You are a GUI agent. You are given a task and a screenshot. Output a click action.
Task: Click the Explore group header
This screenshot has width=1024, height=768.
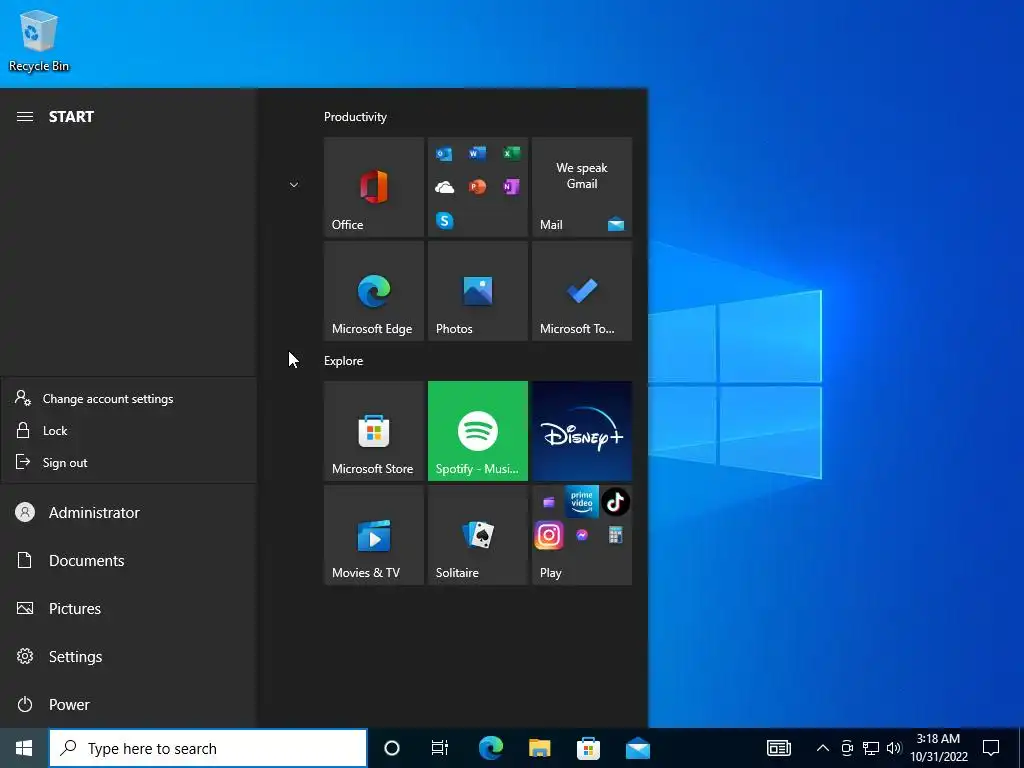[x=344, y=360]
